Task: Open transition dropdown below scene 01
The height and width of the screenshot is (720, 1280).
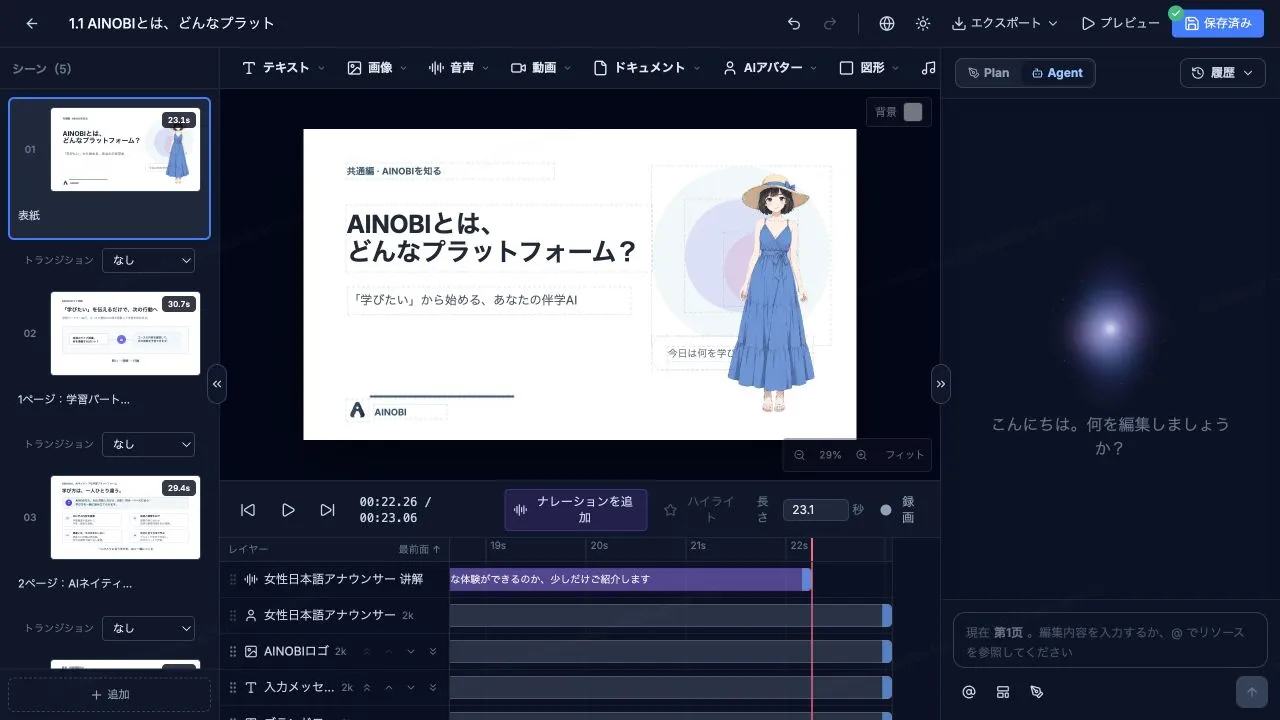Action: pos(148,260)
